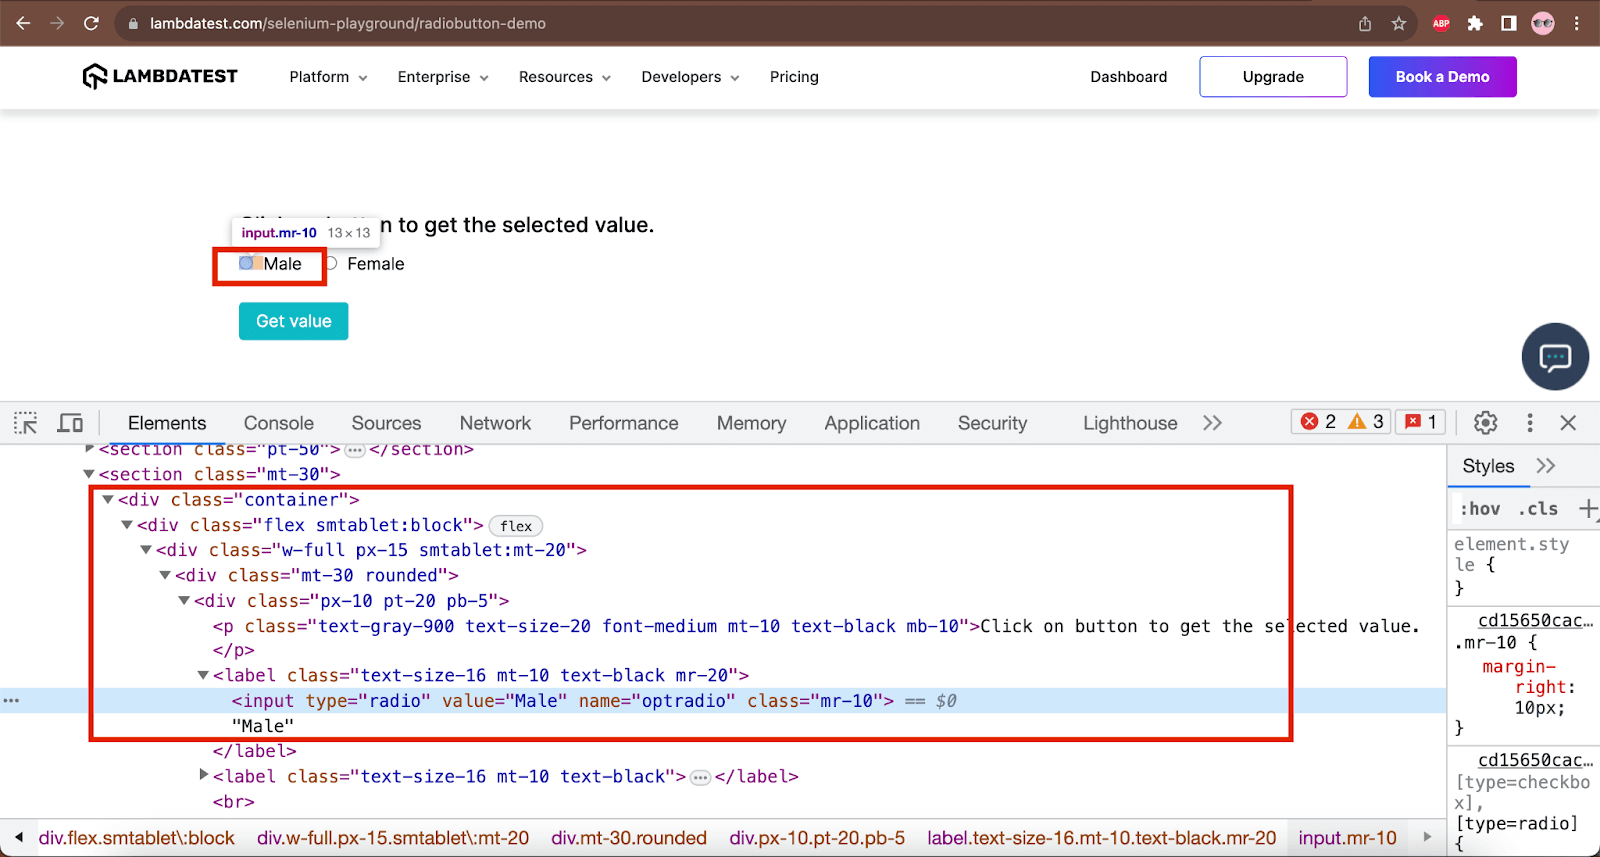Switch to the Console tab
Image resolution: width=1600 pixels, height=857 pixels.
tap(279, 423)
